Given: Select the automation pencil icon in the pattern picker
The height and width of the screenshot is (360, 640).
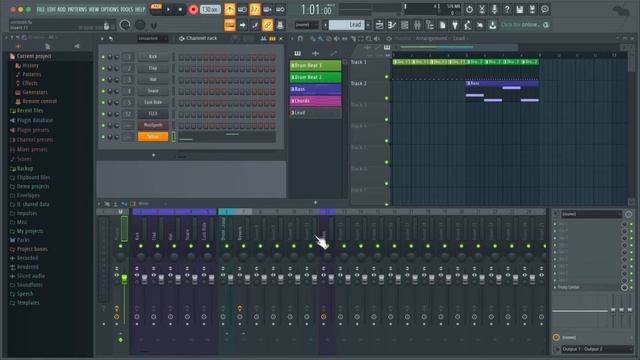Looking at the screenshot, I should [x=333, y=53].
